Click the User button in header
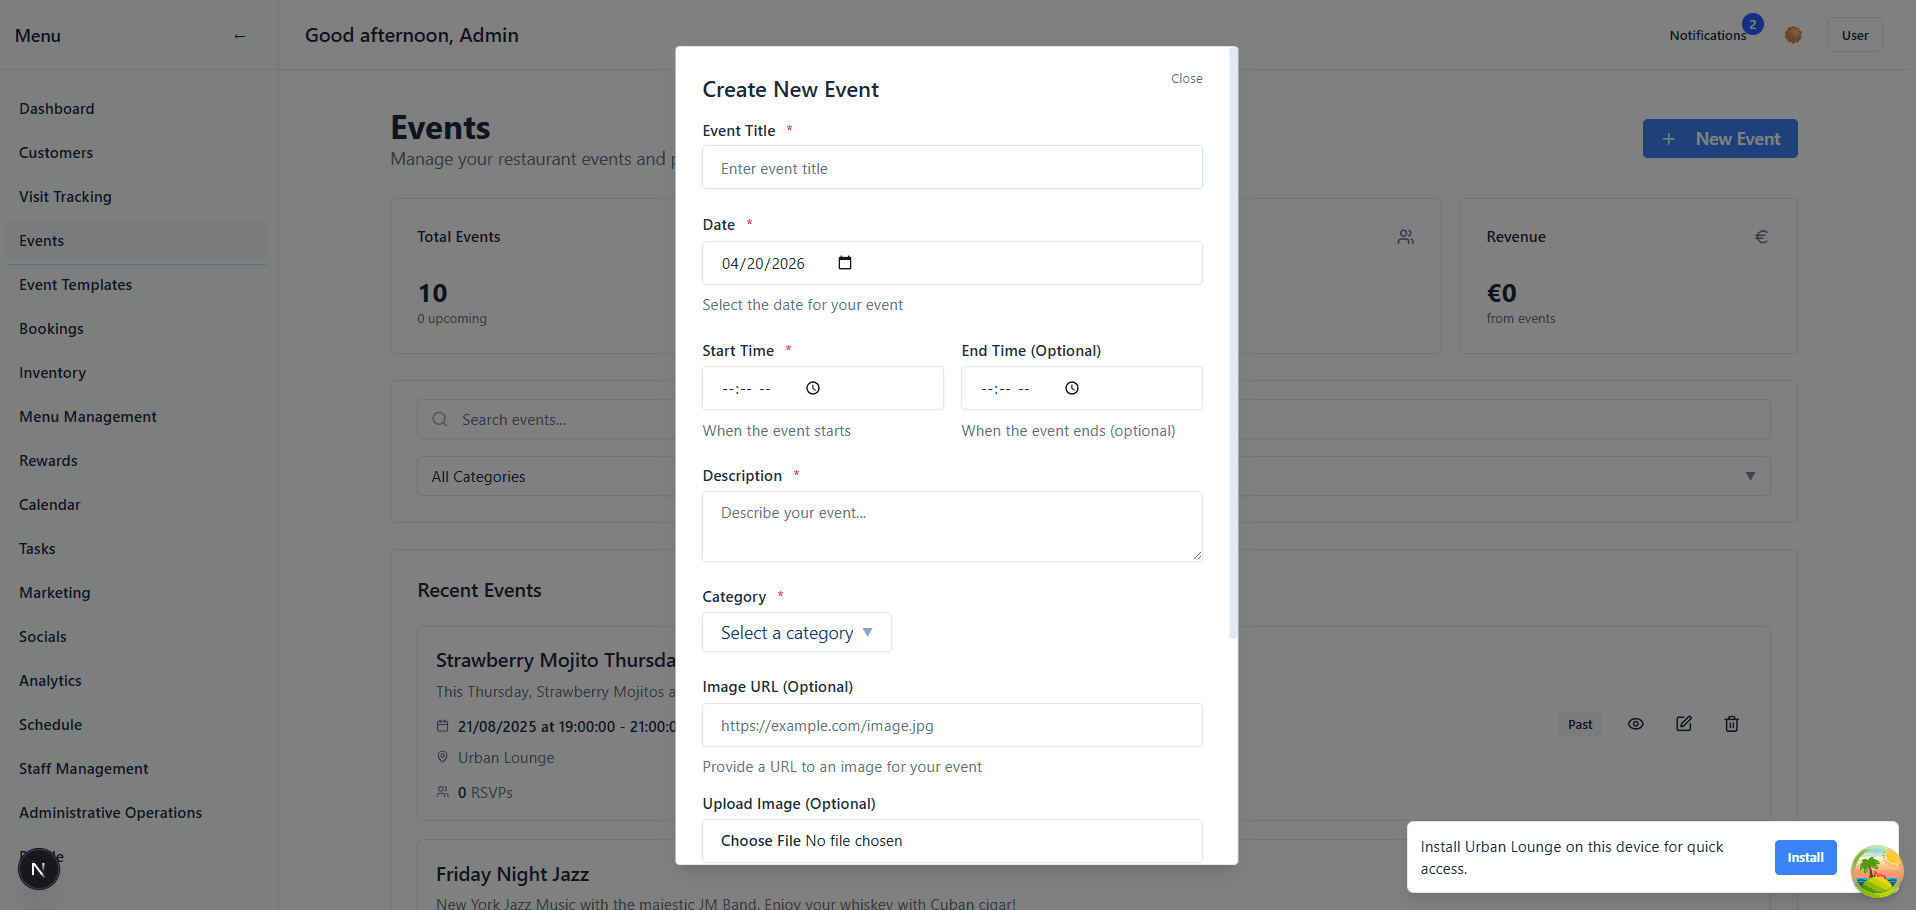 click(1855, 35)
